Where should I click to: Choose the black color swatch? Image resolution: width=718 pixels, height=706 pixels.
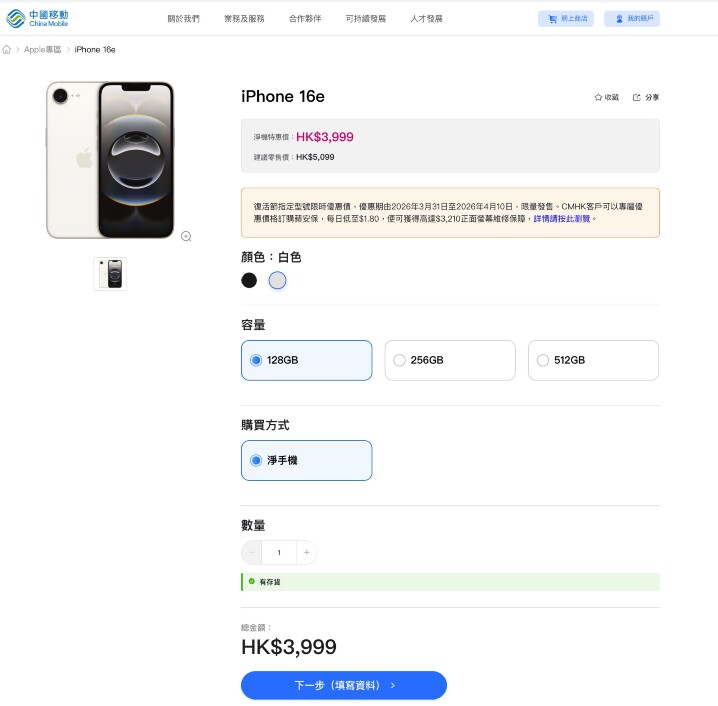pyautogui.click(x=249, y=280)
